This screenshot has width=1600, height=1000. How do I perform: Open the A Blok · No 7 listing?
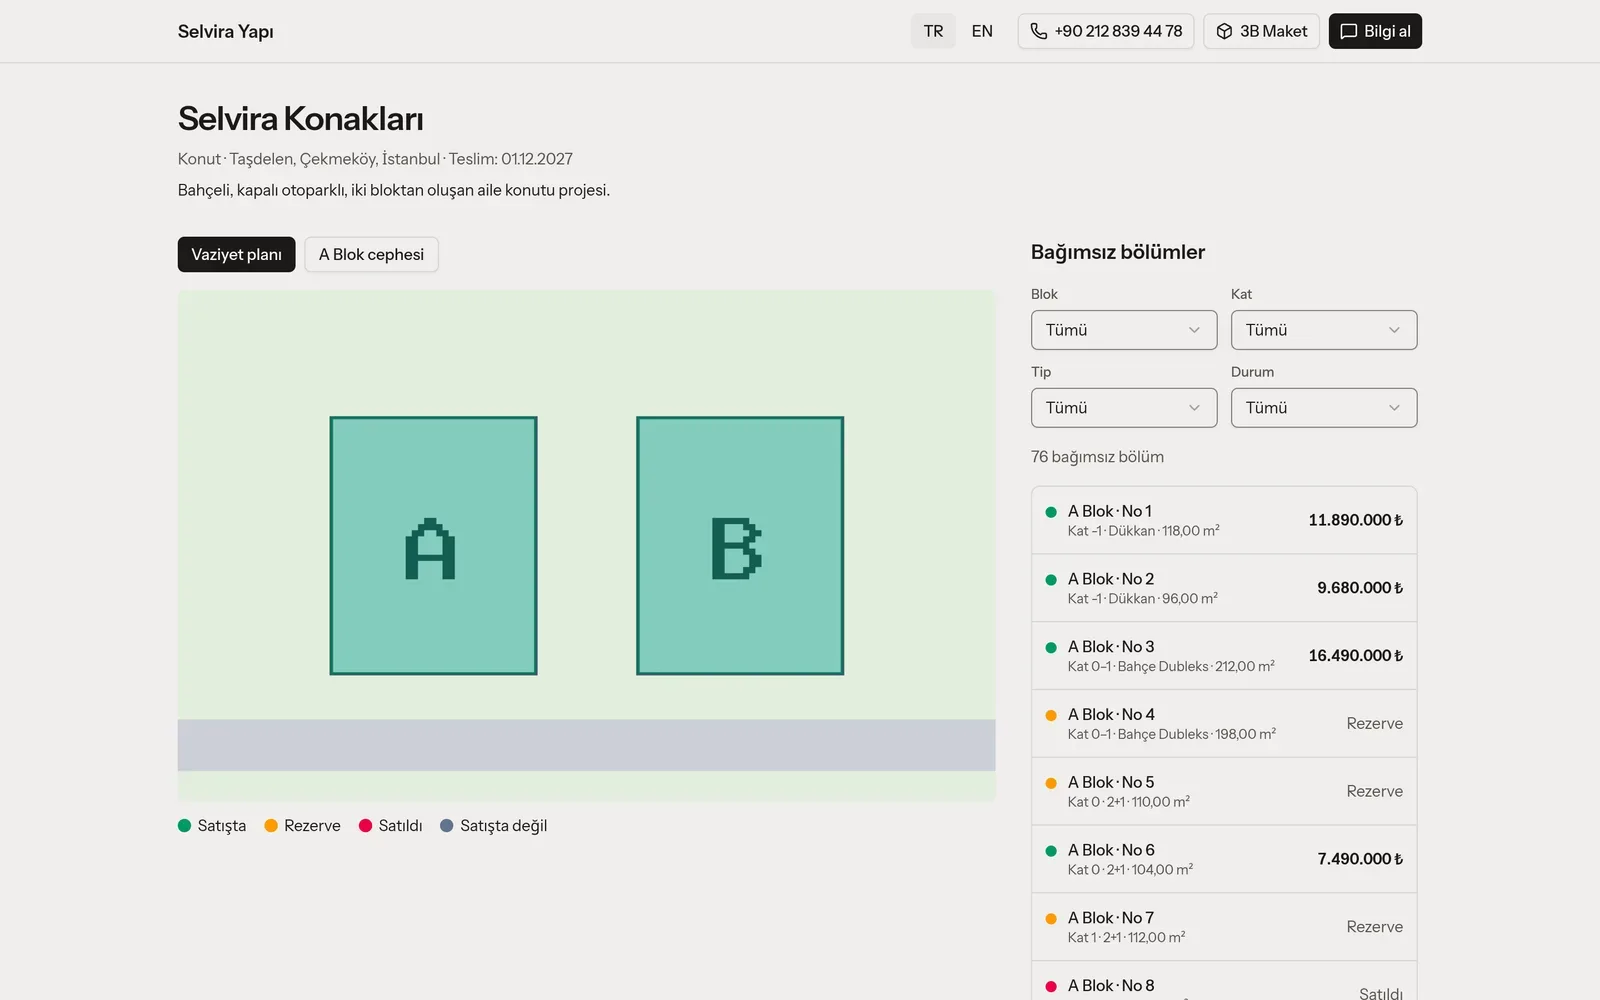pos(1224,927)
